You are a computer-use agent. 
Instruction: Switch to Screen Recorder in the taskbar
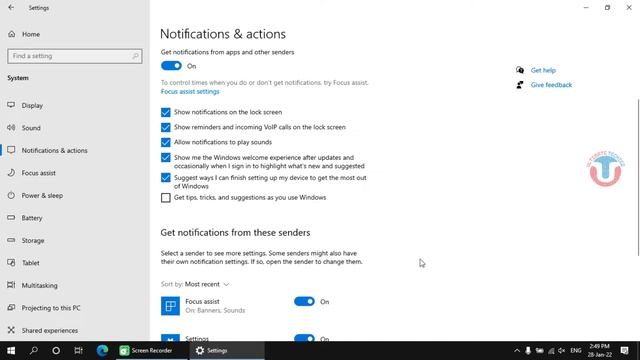(152, 351)
